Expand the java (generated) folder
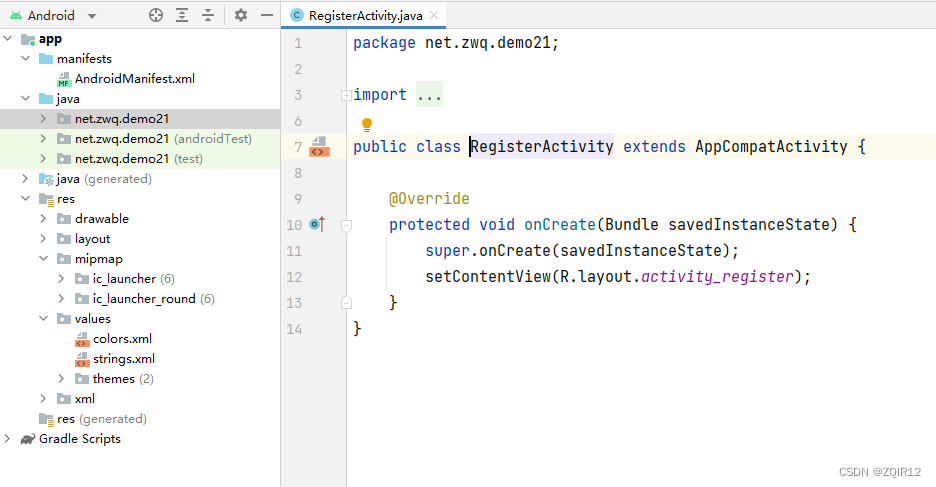This screenshot has height=487, width=936. click(x=26, y=178)
